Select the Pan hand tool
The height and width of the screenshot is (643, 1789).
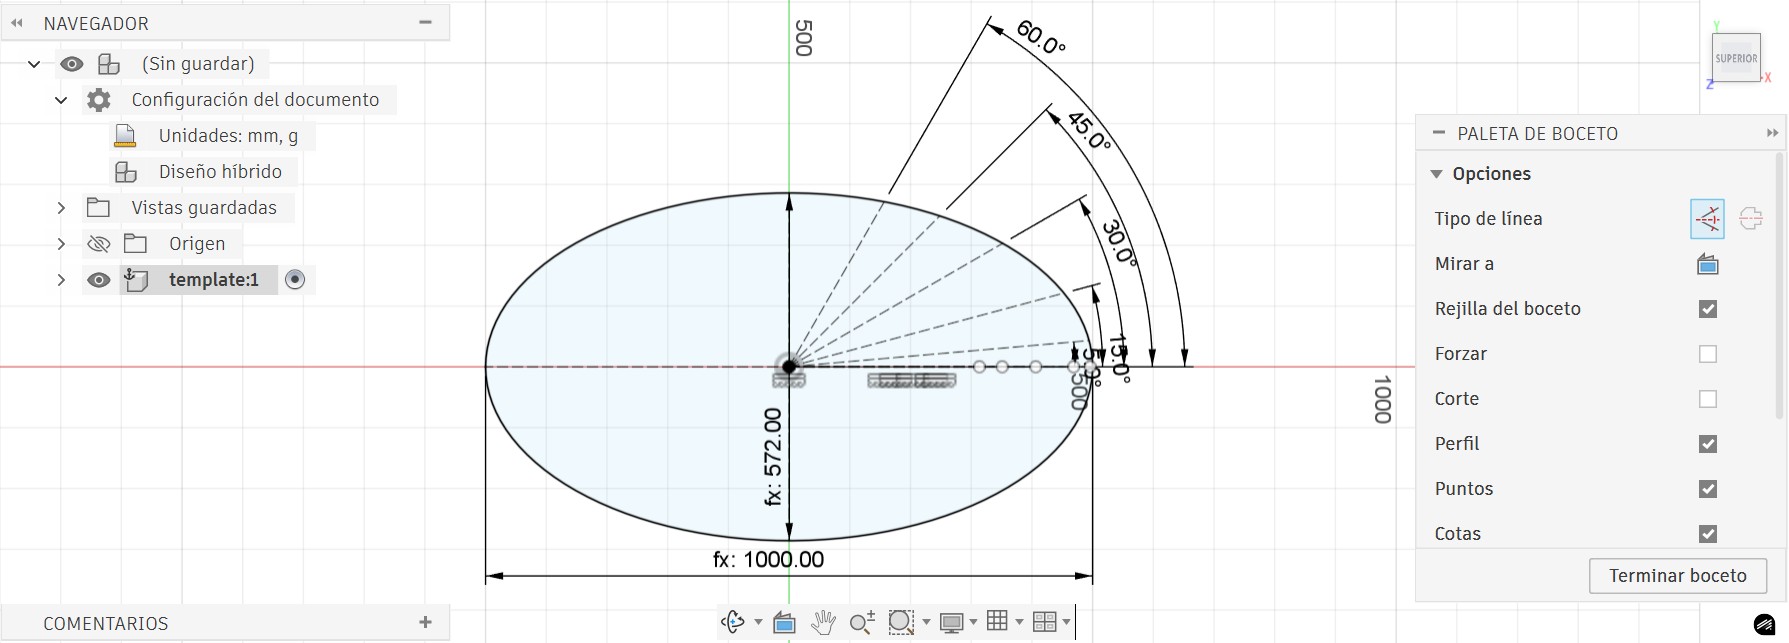(x=823, y=622)
